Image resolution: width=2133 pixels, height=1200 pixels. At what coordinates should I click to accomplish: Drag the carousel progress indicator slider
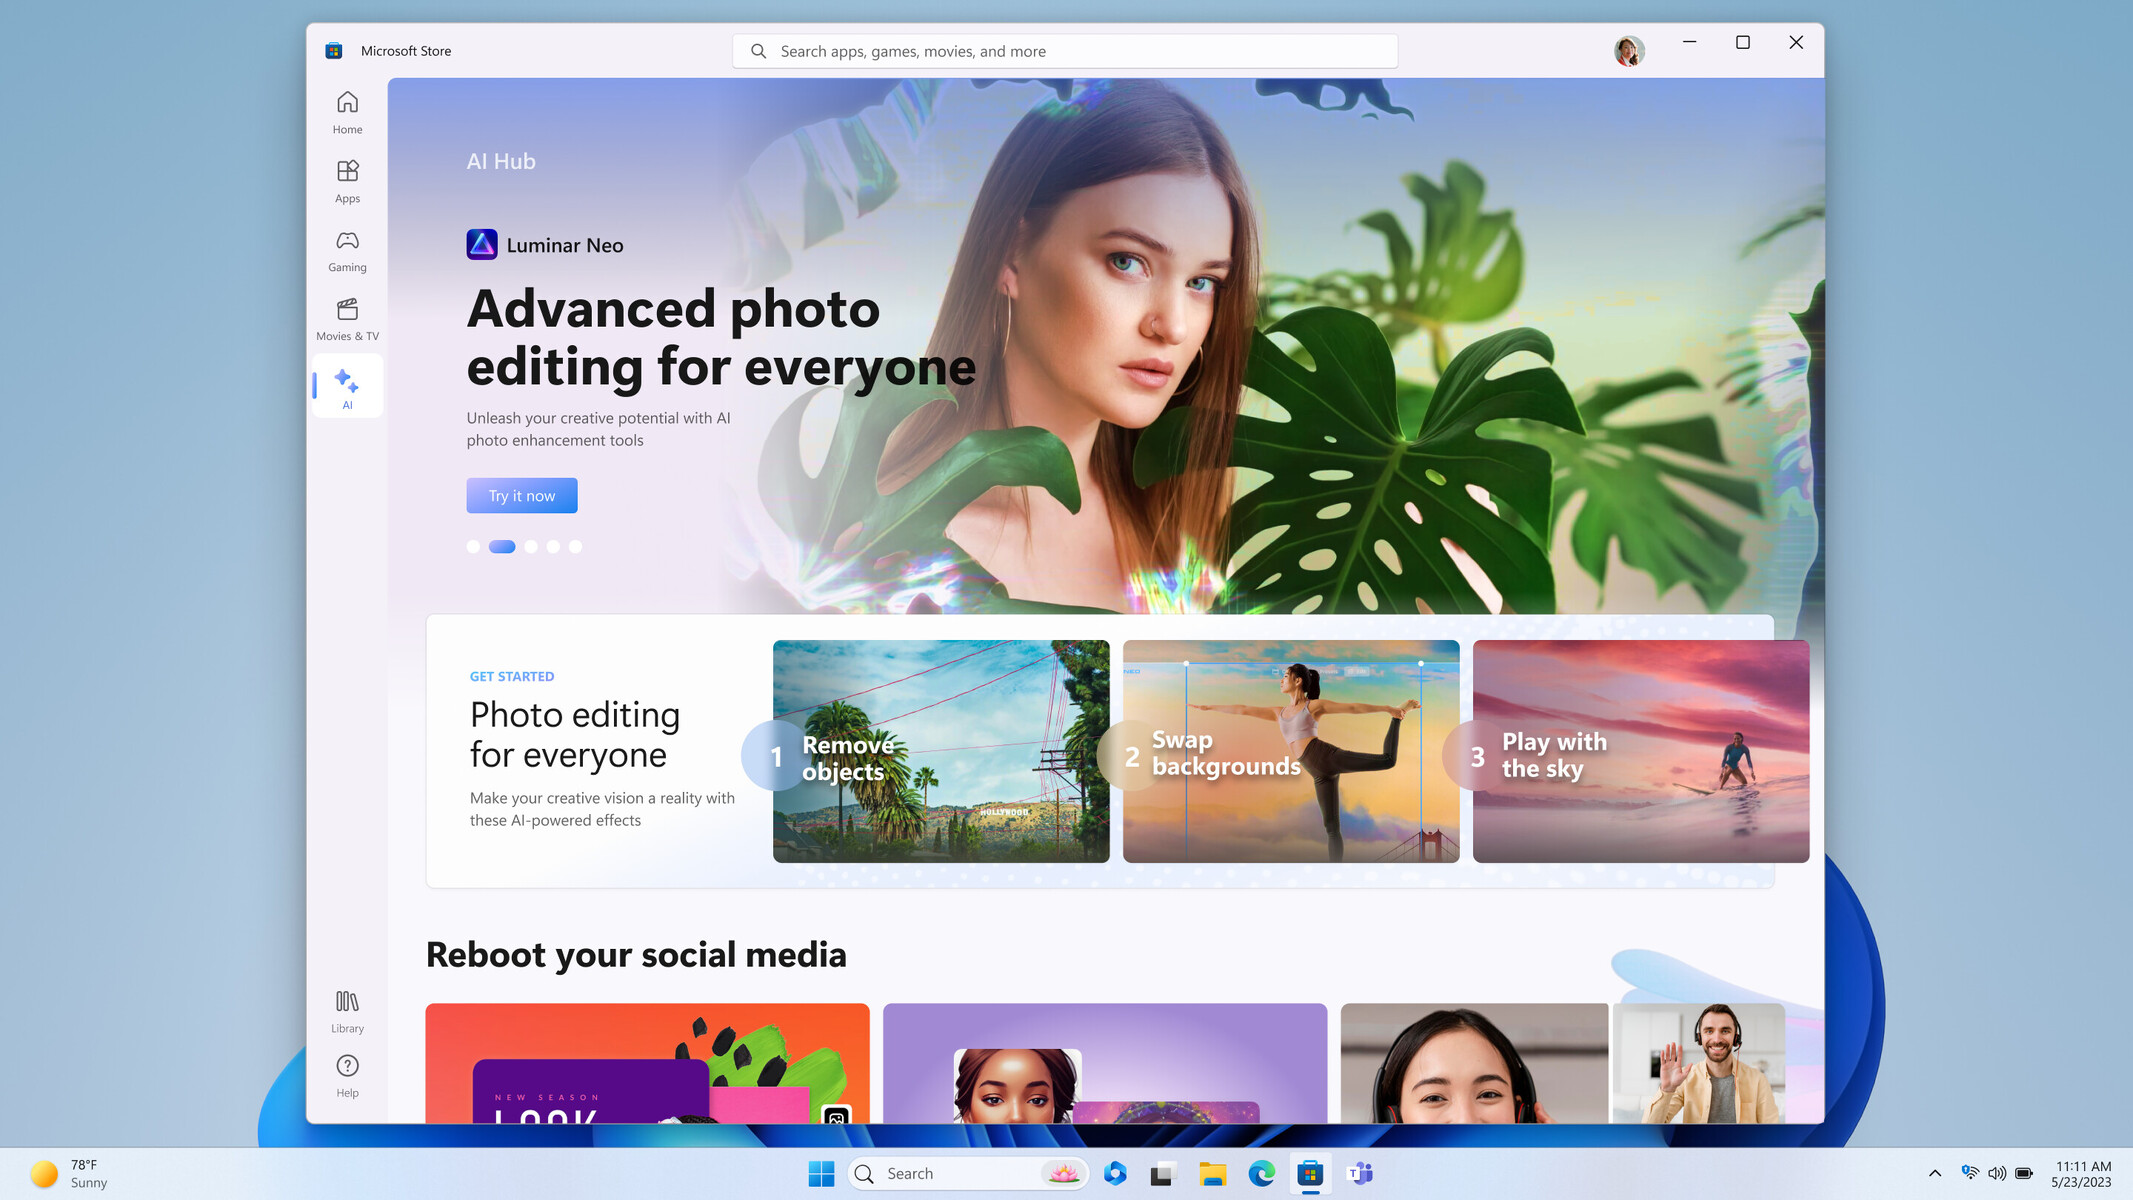pyautogui.click(x=502, y=547)
